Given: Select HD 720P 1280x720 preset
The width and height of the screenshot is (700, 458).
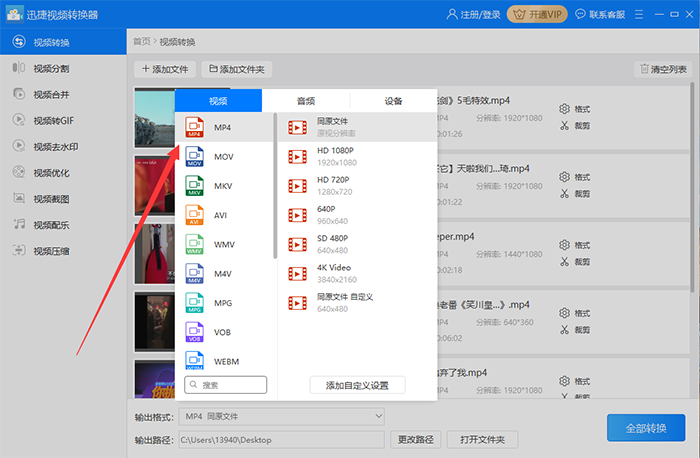Looking at the screenshot, I should click(357, 186).
